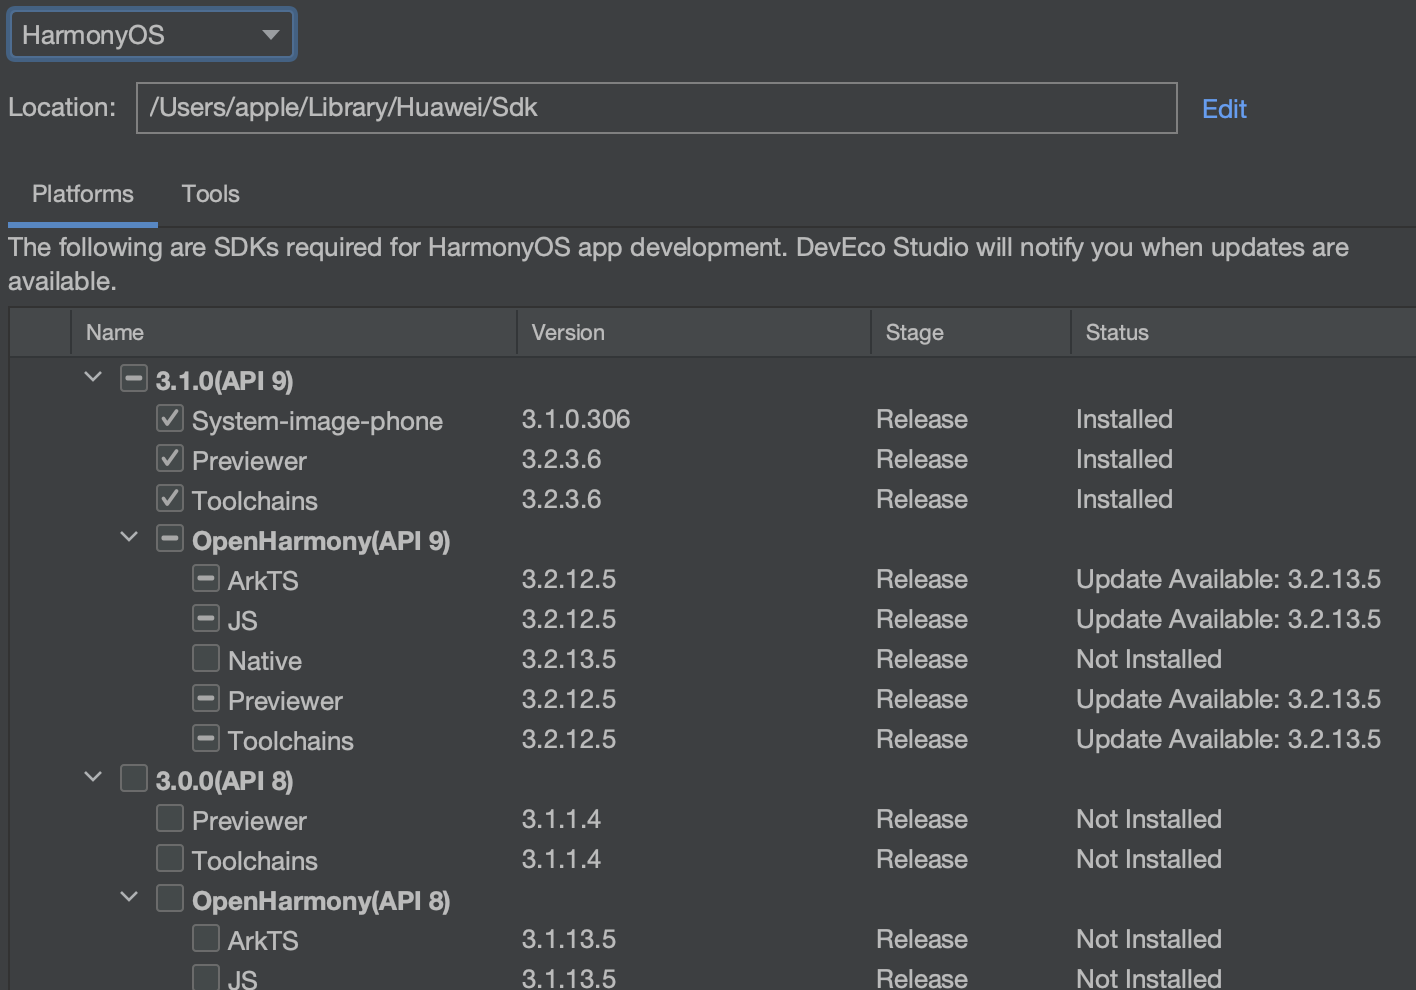Check the OpenHarmony(API 8) group checkbox
The width and height of the screenshot is (1416, 990).
170,898
